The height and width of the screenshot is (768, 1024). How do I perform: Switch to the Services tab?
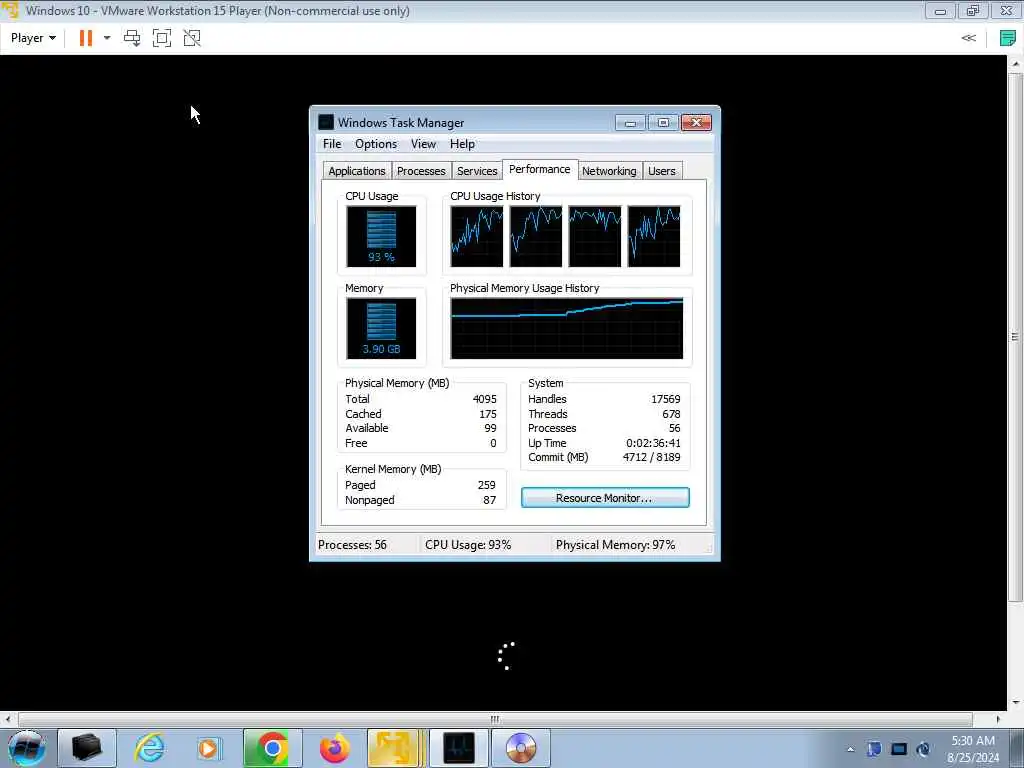click(x=477, y=171)
